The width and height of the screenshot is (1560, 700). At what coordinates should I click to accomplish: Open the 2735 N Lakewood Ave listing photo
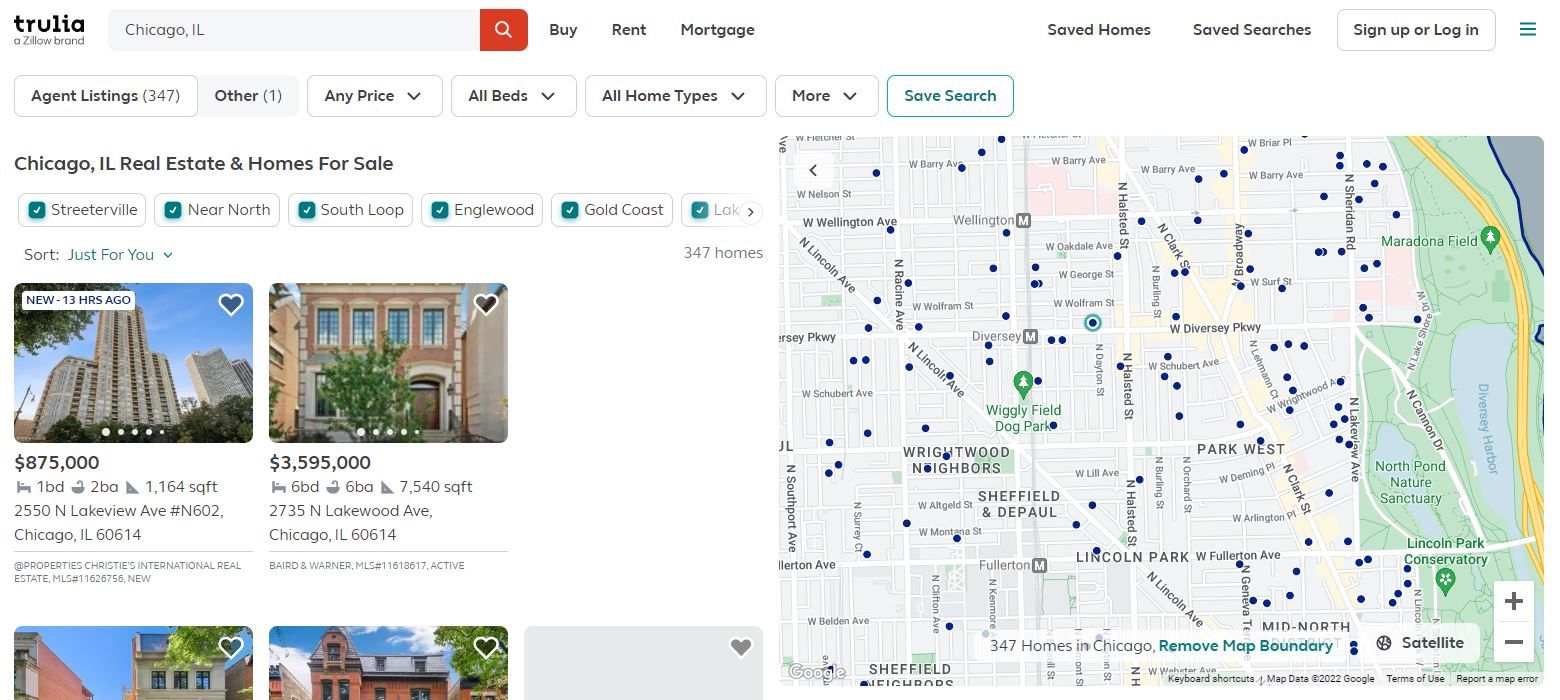(388, 363)
